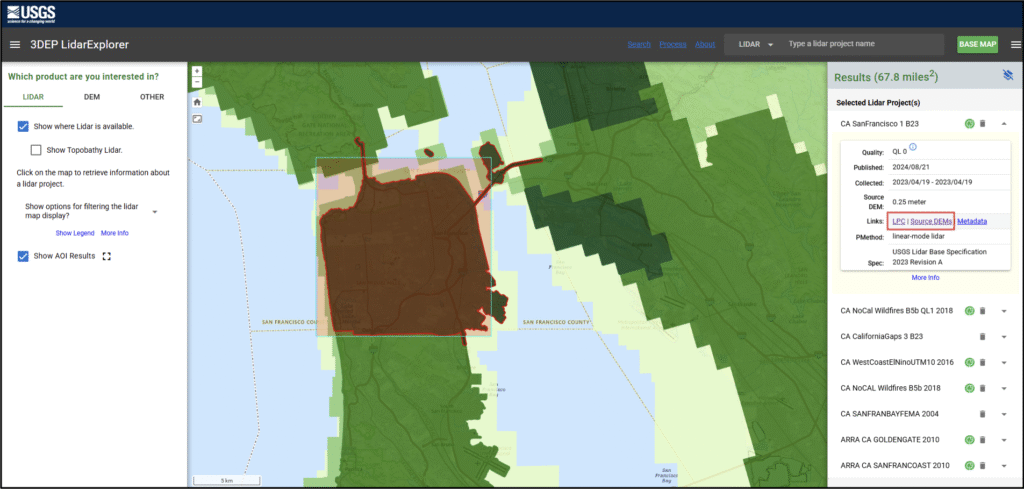Open the Source DEMs link
The width and height of the screenshot is (1024, 489).
pyautogui.click(x=931, y=221)
